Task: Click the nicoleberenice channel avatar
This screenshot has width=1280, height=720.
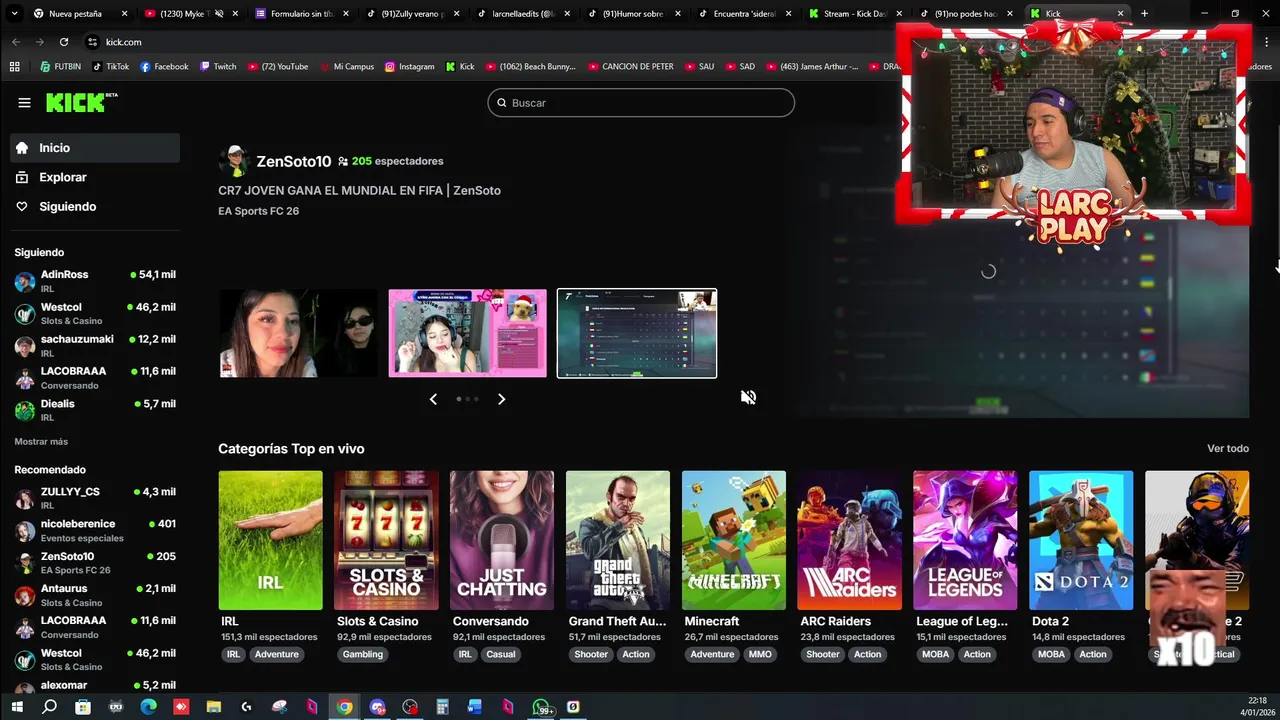Action: pyautogui.click(x=25, y=530)
